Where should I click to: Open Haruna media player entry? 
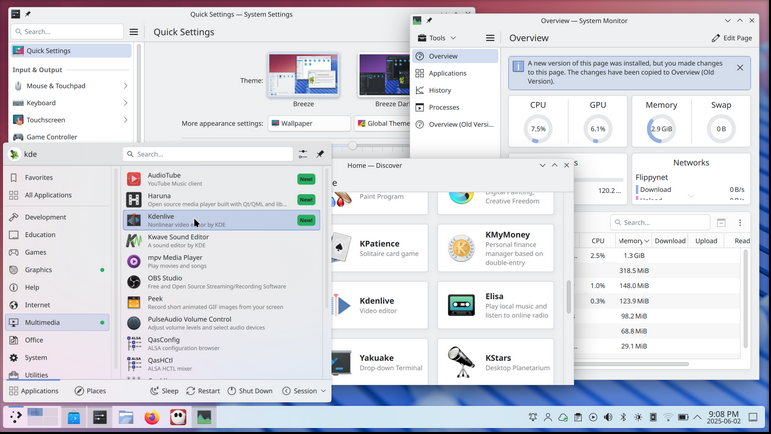(221, 200)
